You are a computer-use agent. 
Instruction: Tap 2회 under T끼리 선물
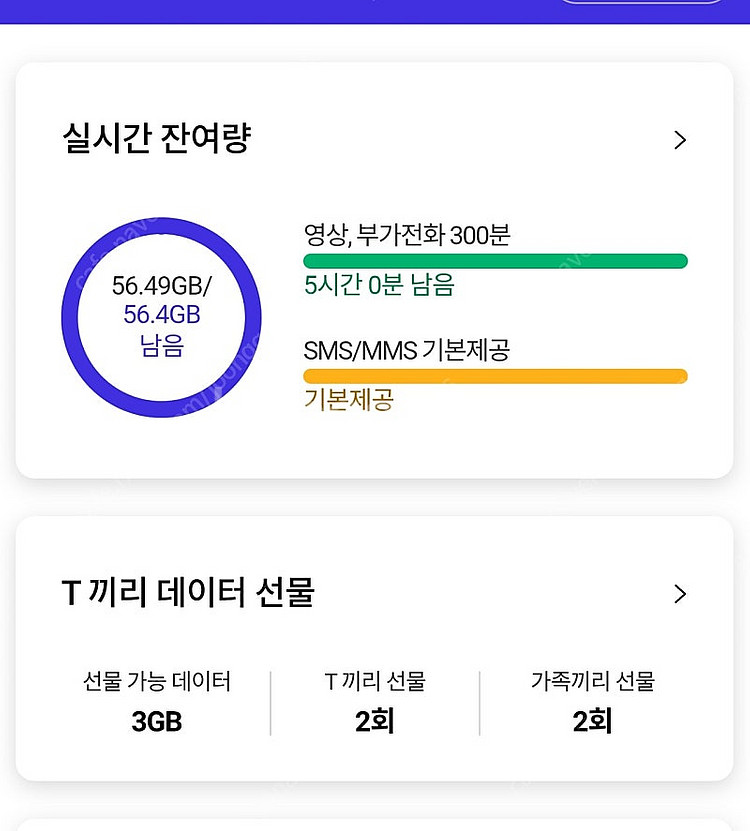(375, 722)
